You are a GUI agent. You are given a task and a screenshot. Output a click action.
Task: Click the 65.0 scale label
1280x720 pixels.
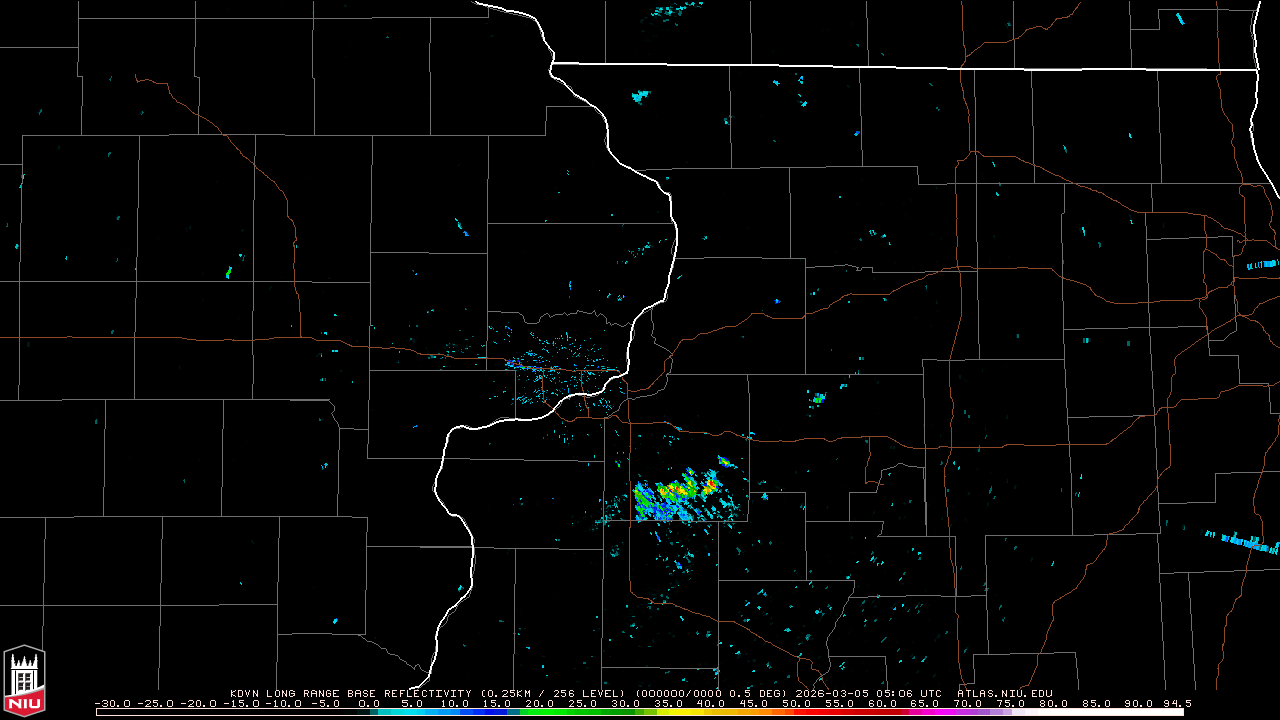tap(925, 703)
